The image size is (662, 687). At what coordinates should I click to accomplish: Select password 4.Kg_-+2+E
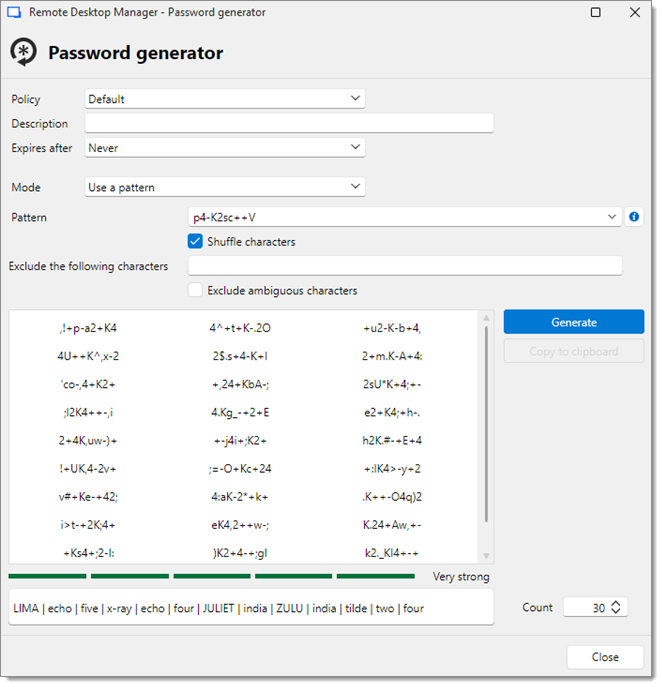241,414
